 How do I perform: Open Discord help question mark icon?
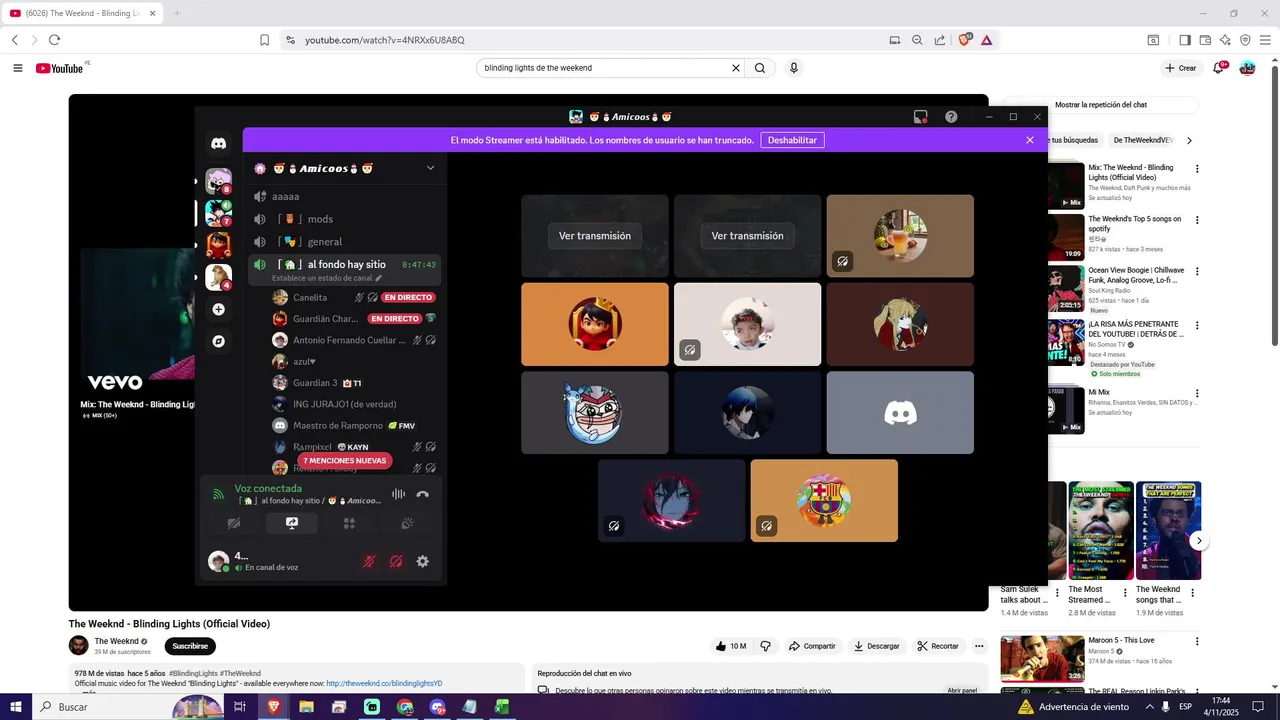coord(951,117)
